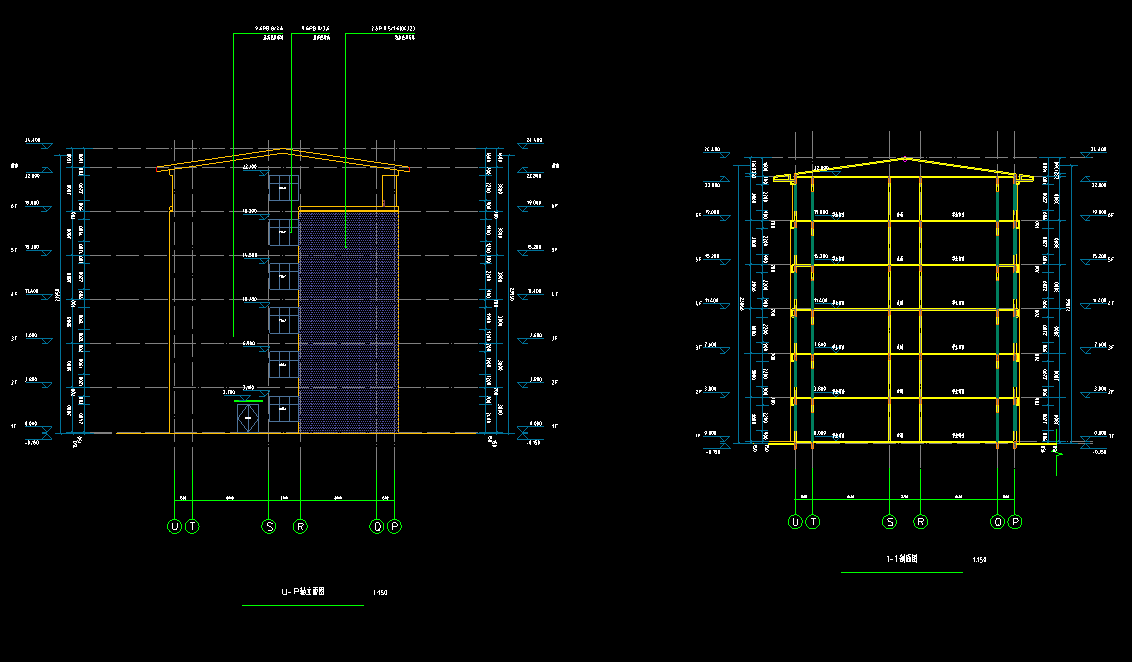Select axis bubble S under the left elevation
Viewport: 1132px width, 662px height.
268,526
